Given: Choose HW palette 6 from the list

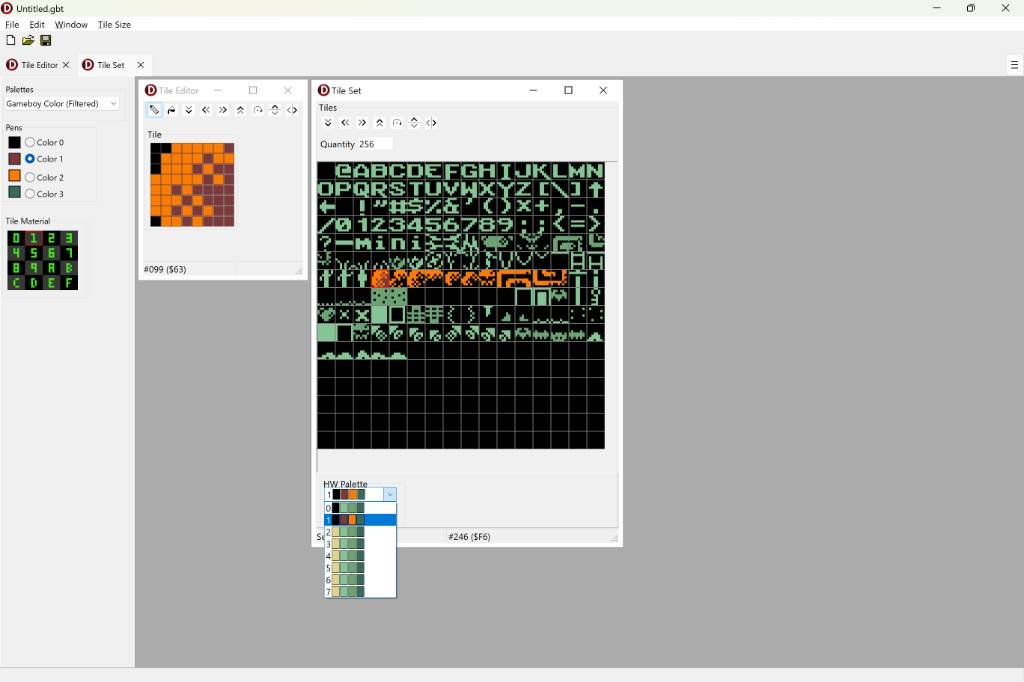Looking at the screenshot, I should point(360,579).
